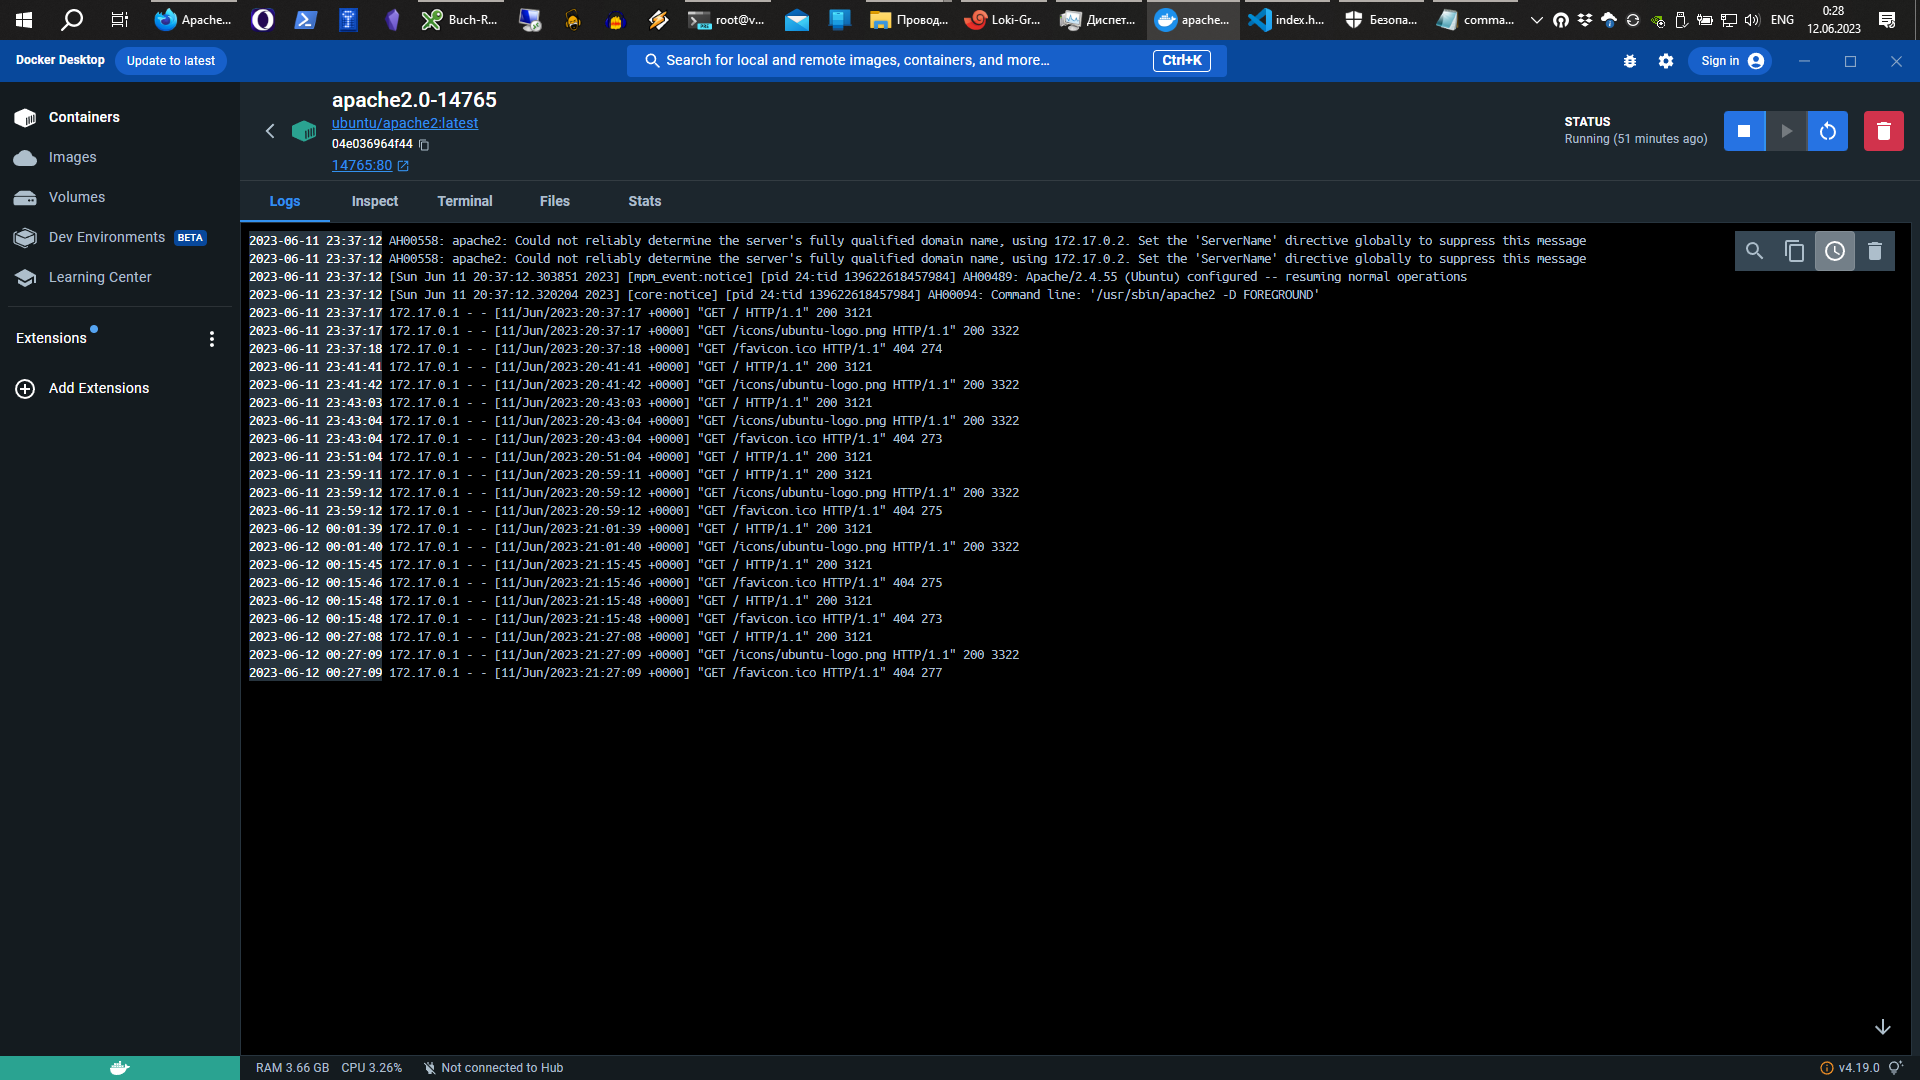Switch to the Inspect tab
Viewport: 1920px width, 1080px height.
[375, 201]
